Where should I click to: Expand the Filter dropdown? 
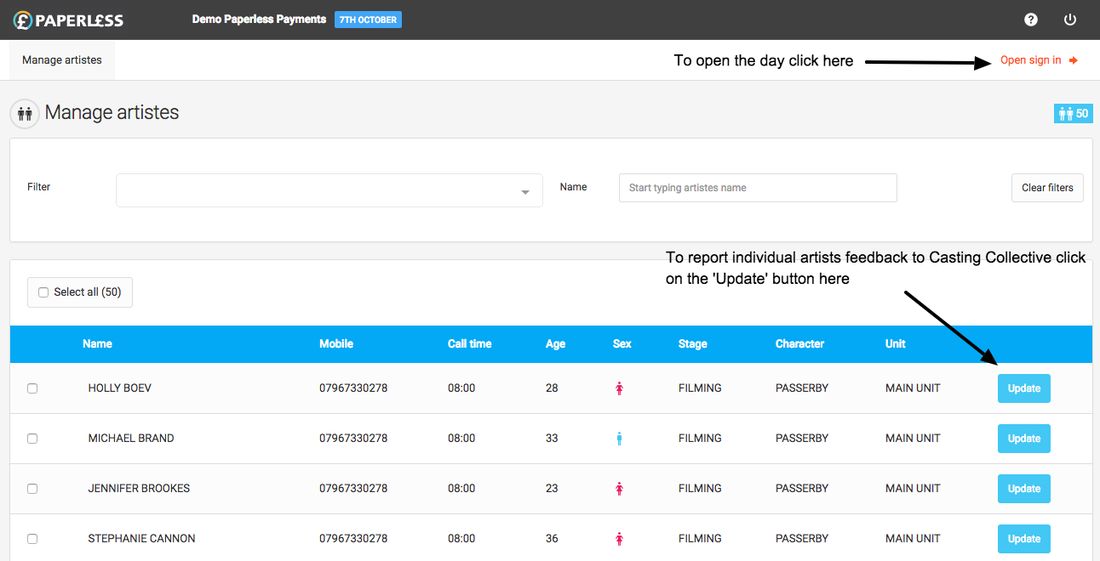(x=329, y=191)
